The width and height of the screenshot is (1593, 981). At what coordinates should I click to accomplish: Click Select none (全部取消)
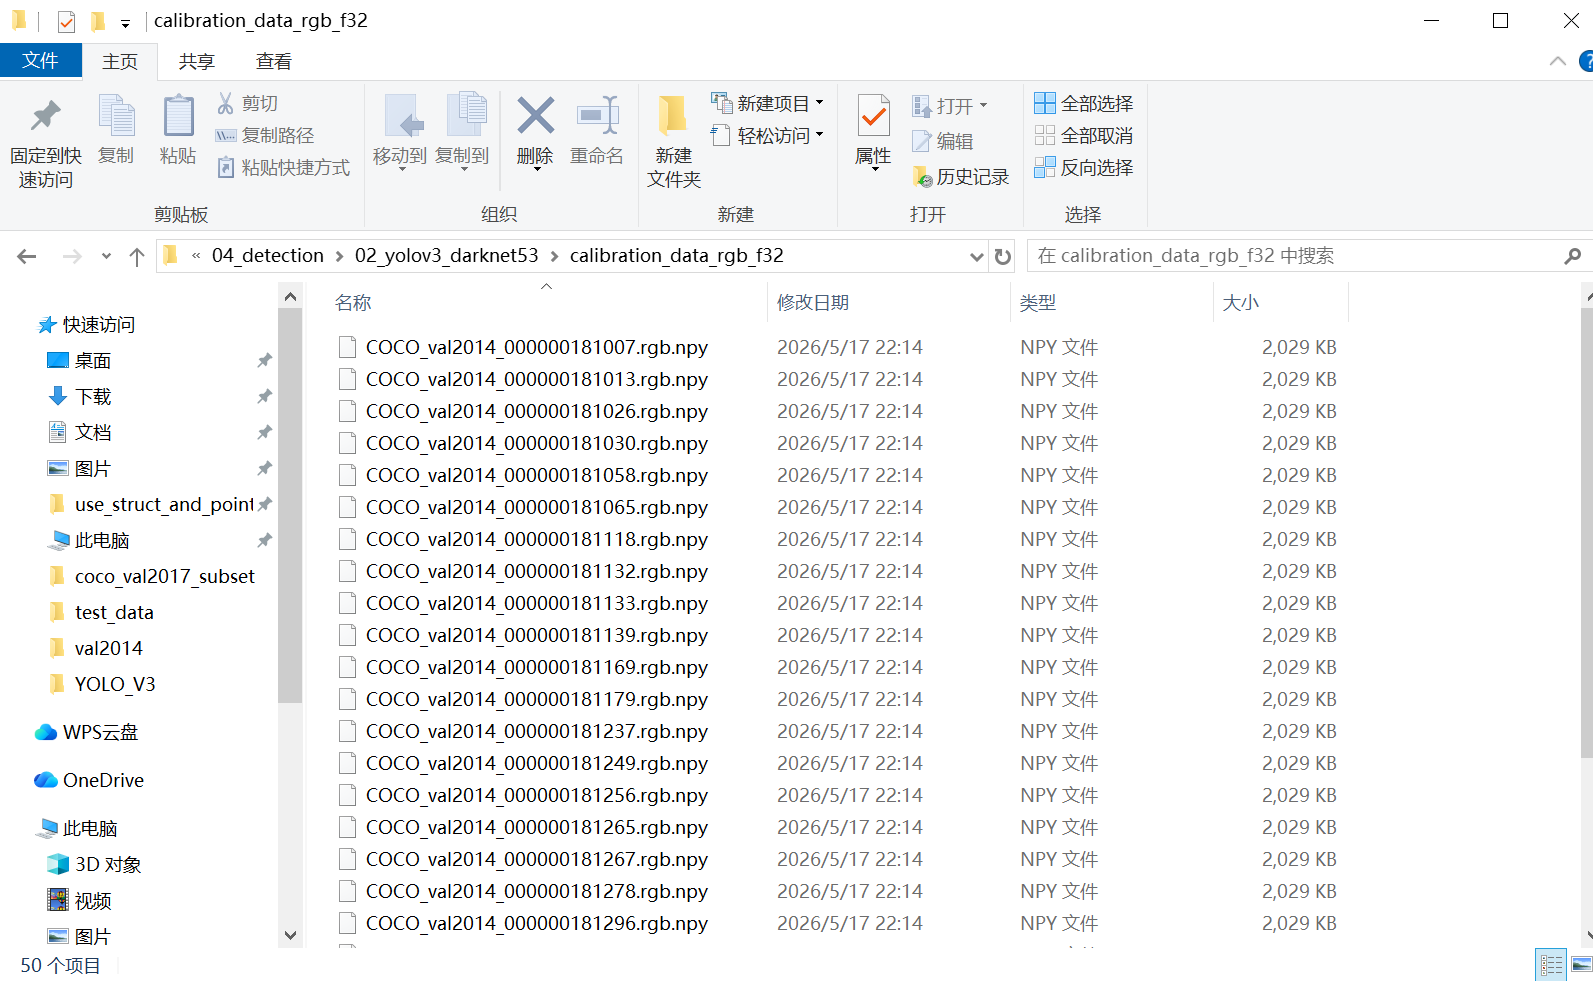pyautogui.click(x=1083, y=135)
